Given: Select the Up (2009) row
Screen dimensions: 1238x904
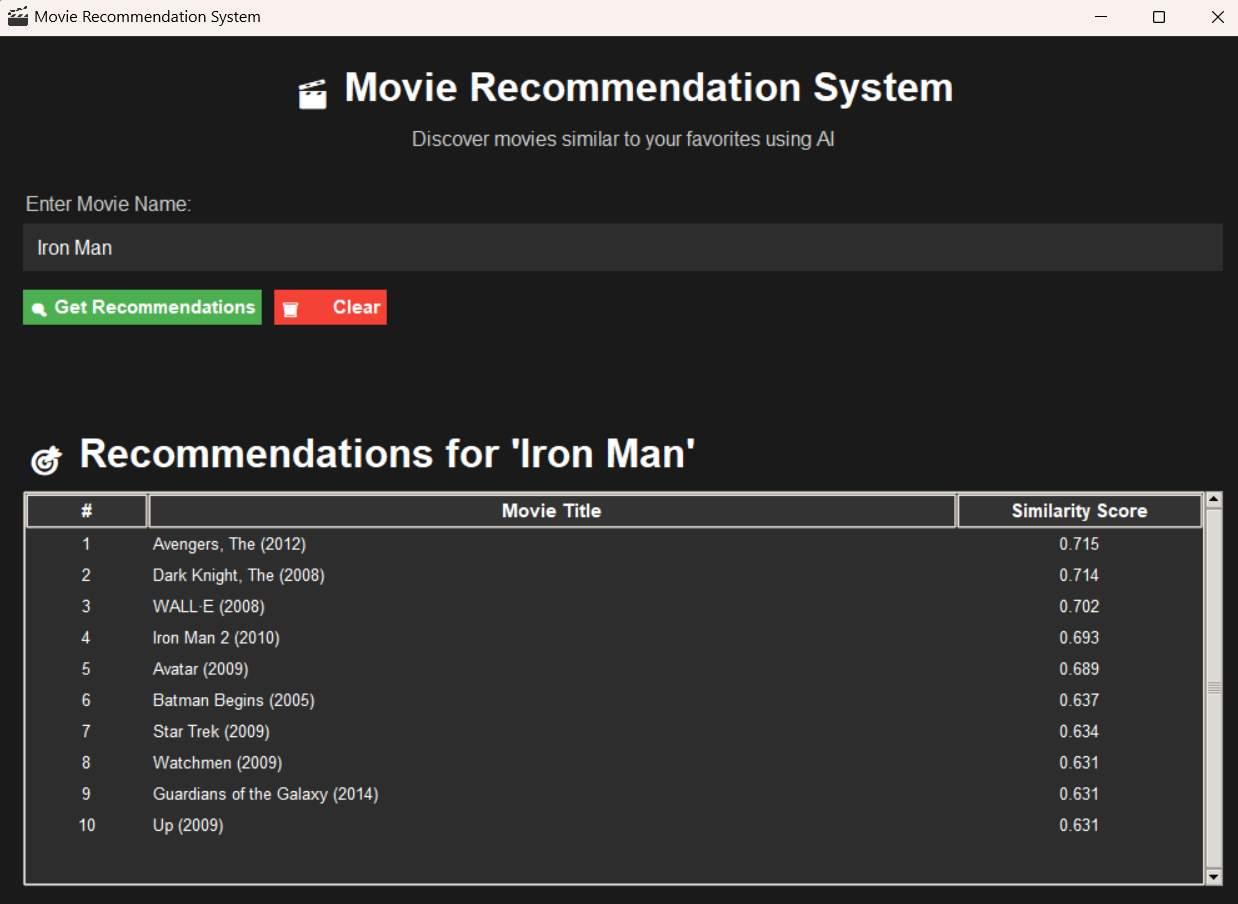Looking at the screenshot, I should pos(614,825).
